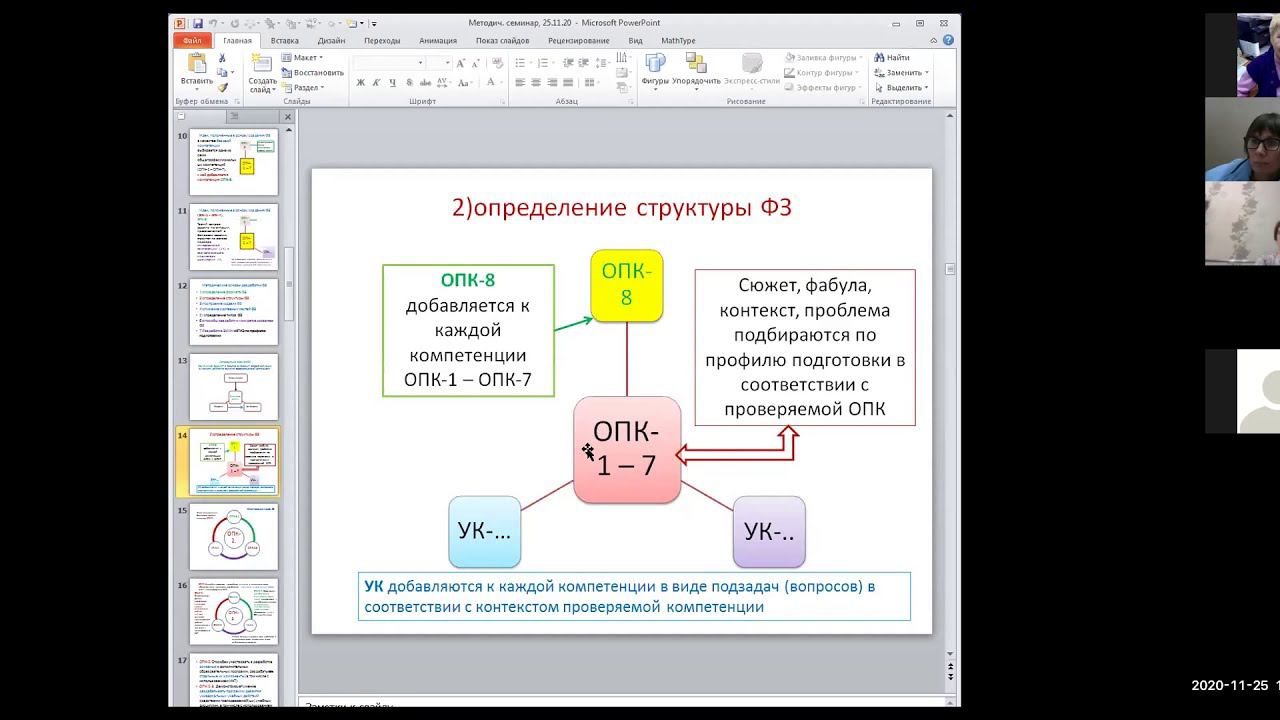Open the Фигуры shapes gallery
1280x720 pixels.
[655, 70]
